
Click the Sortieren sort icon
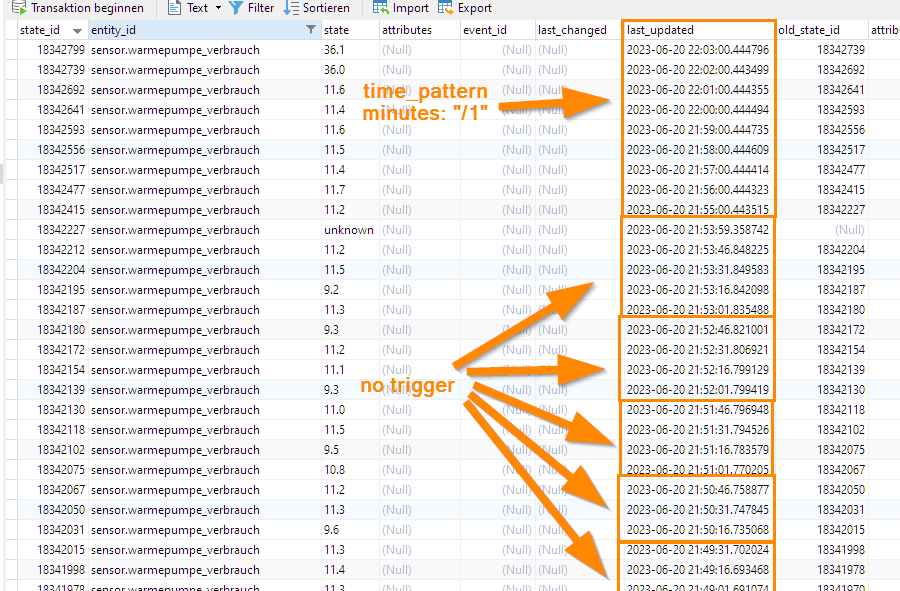[291, 7]
